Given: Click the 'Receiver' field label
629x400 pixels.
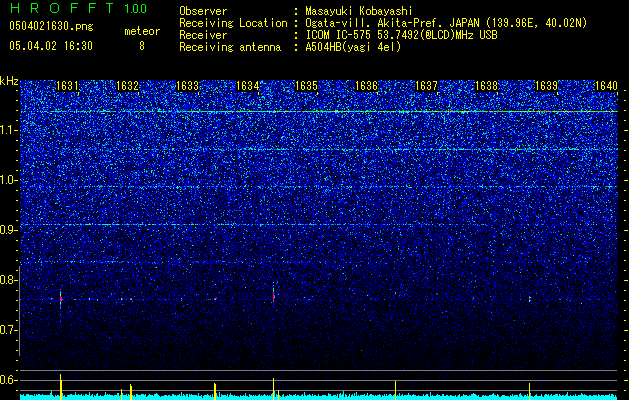Looking at the screenshot, I should pyautogui.click(x=203, y=35).
